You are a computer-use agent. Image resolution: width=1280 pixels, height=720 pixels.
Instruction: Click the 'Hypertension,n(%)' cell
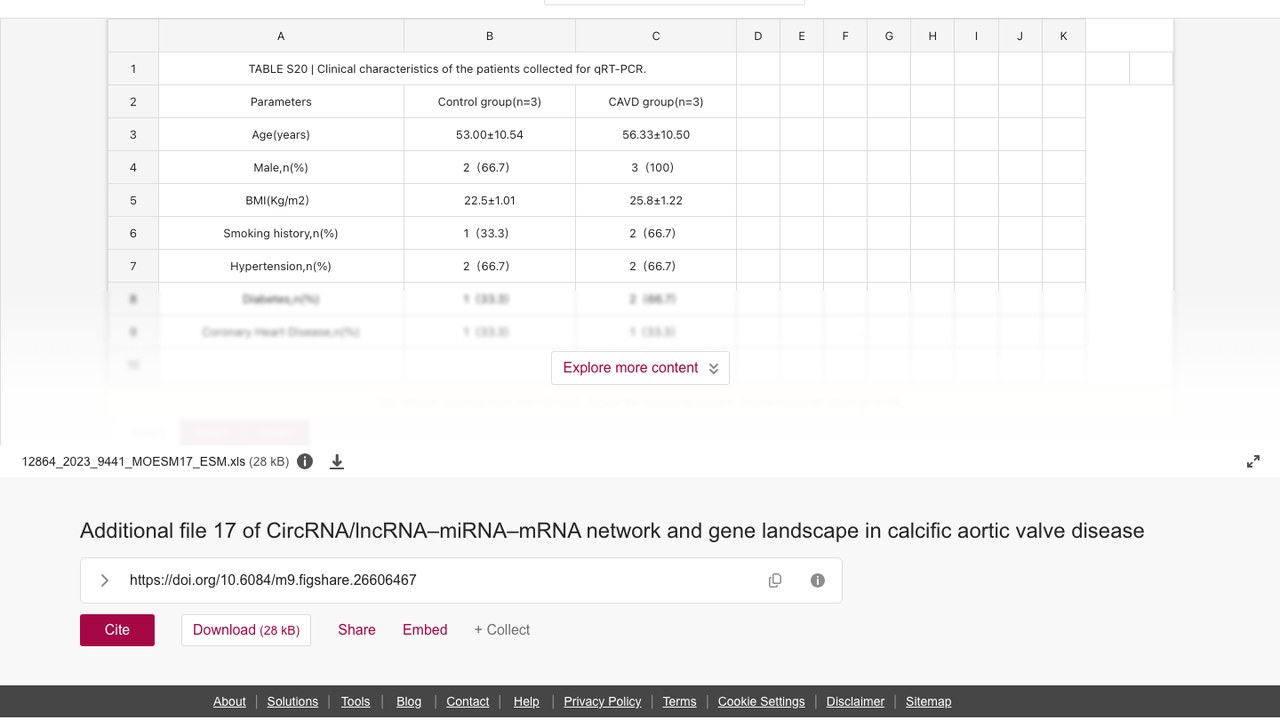coord(281,267)
